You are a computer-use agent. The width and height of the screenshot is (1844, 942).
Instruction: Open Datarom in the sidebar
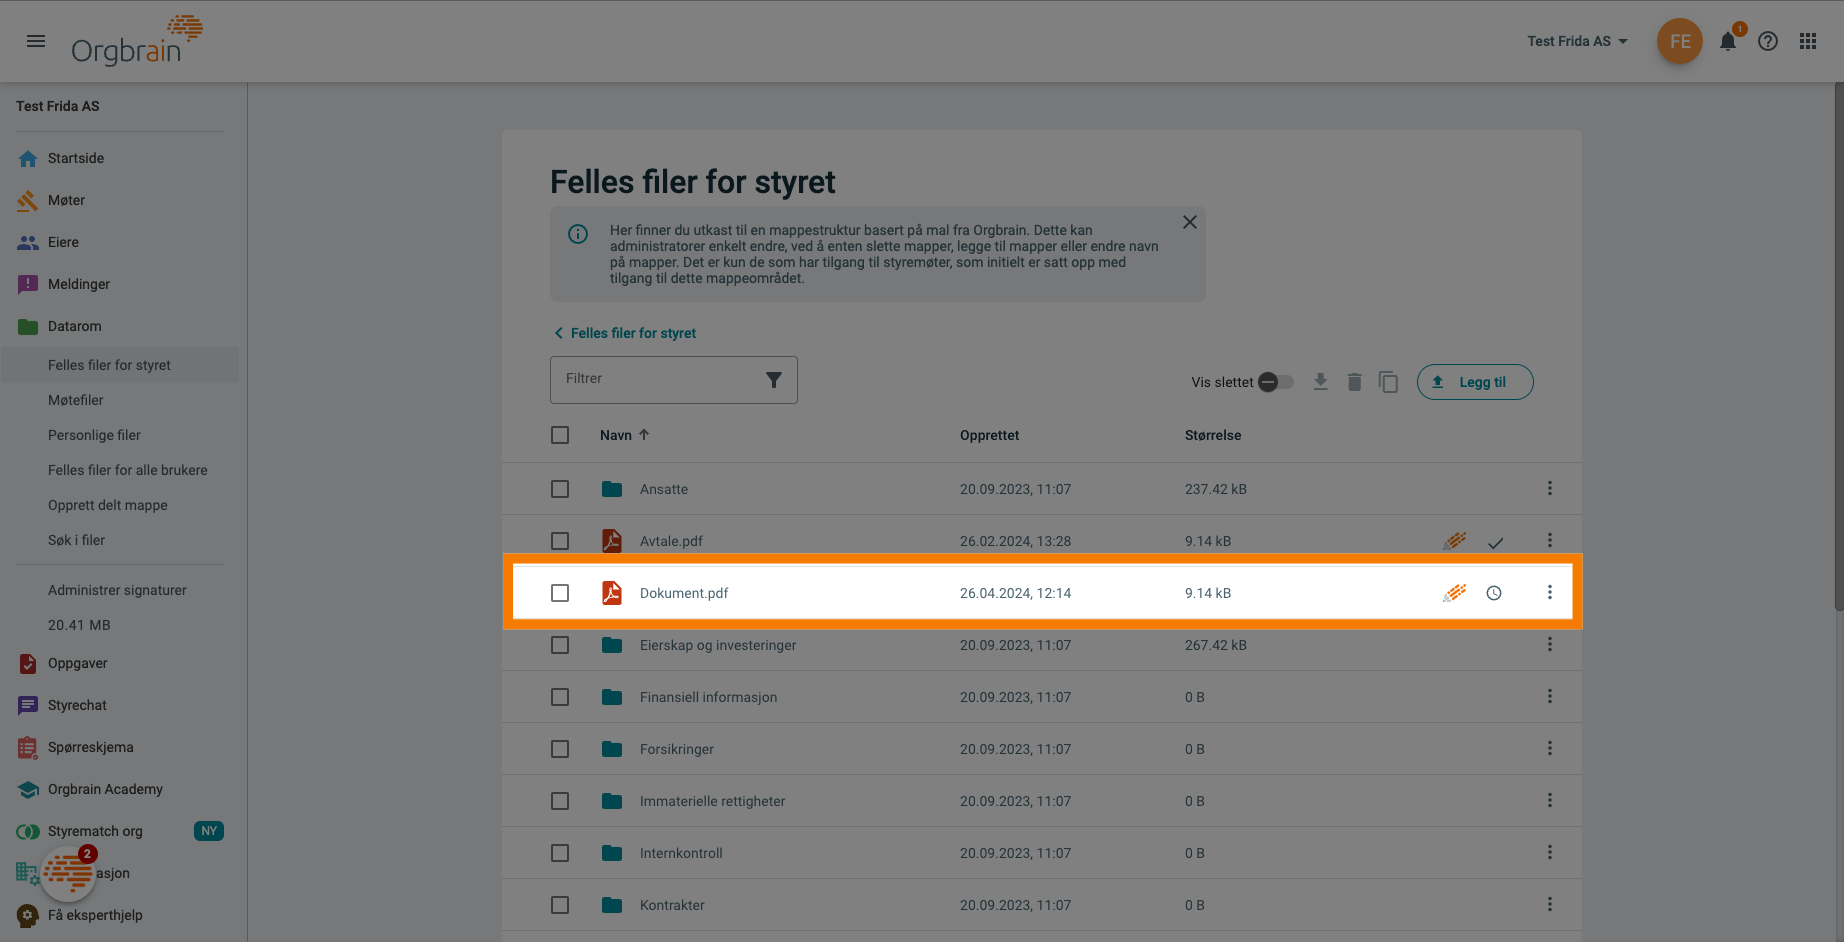(75, 326)
